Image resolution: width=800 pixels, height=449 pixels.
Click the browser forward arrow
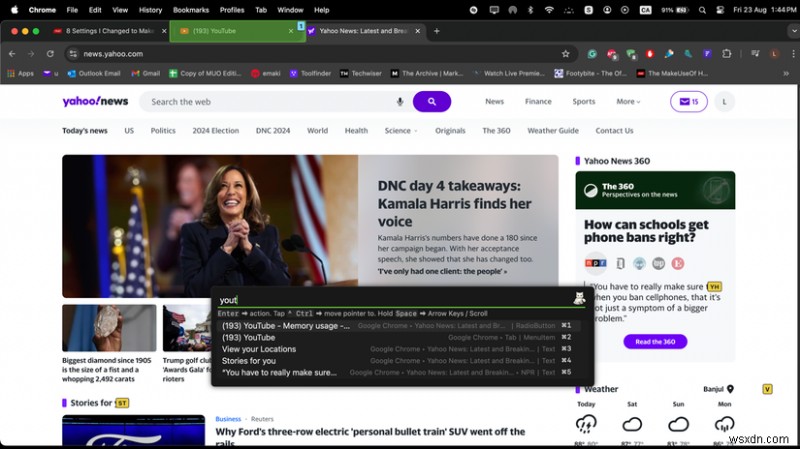click(x=31, y=54)
